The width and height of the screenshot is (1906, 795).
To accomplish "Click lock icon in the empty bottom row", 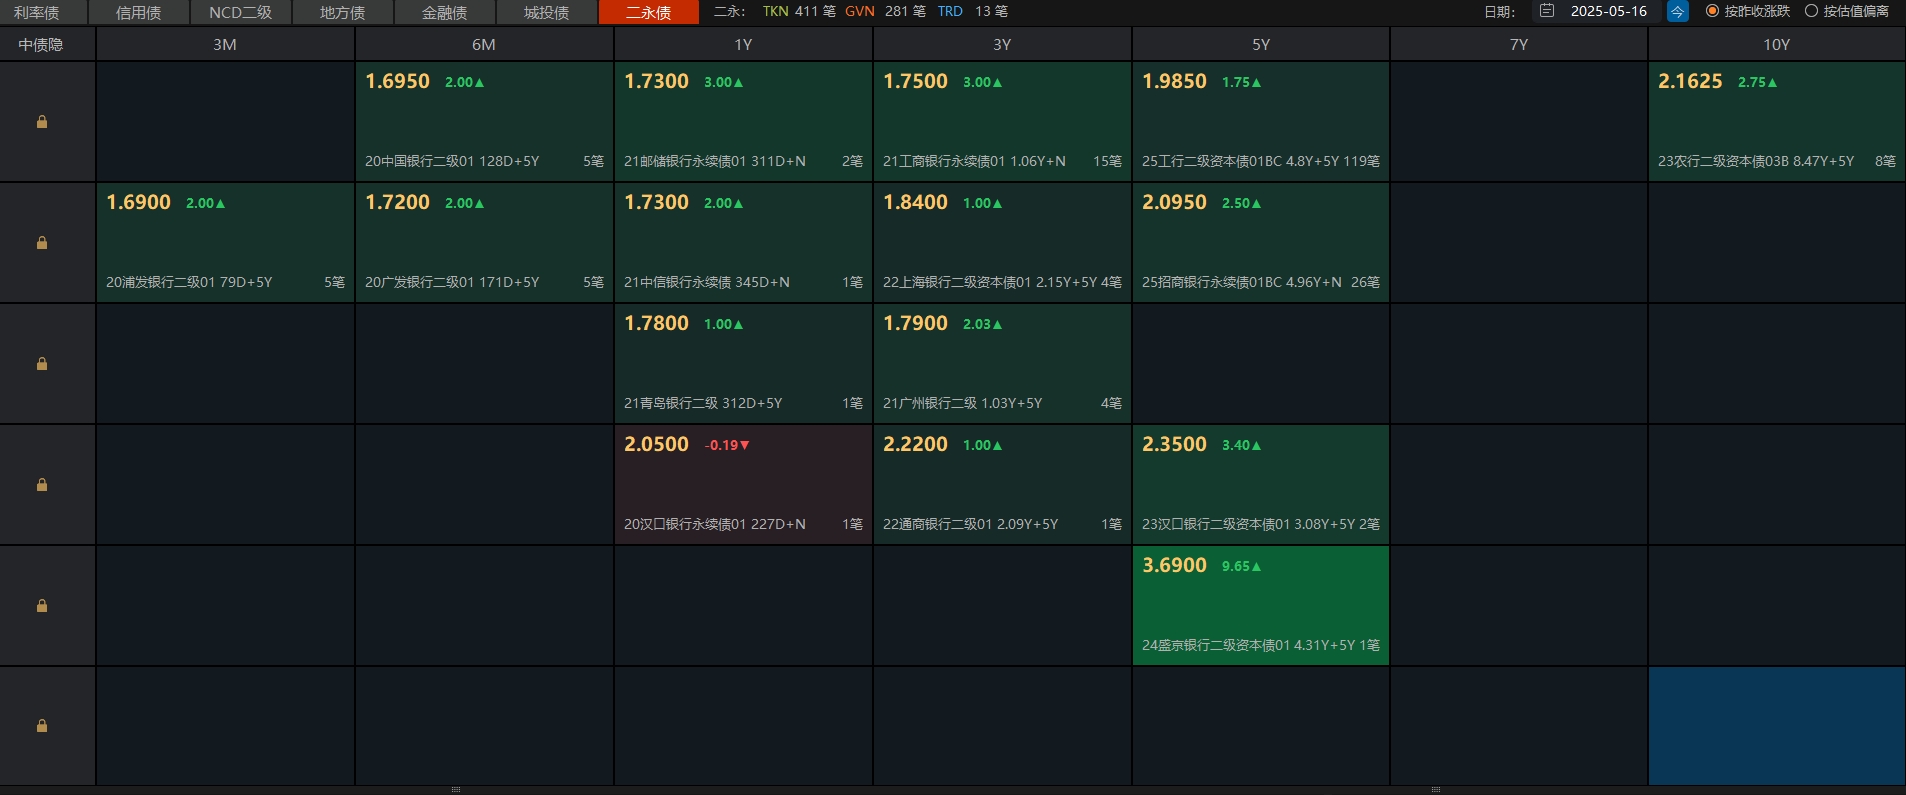I will coord(42,726).
